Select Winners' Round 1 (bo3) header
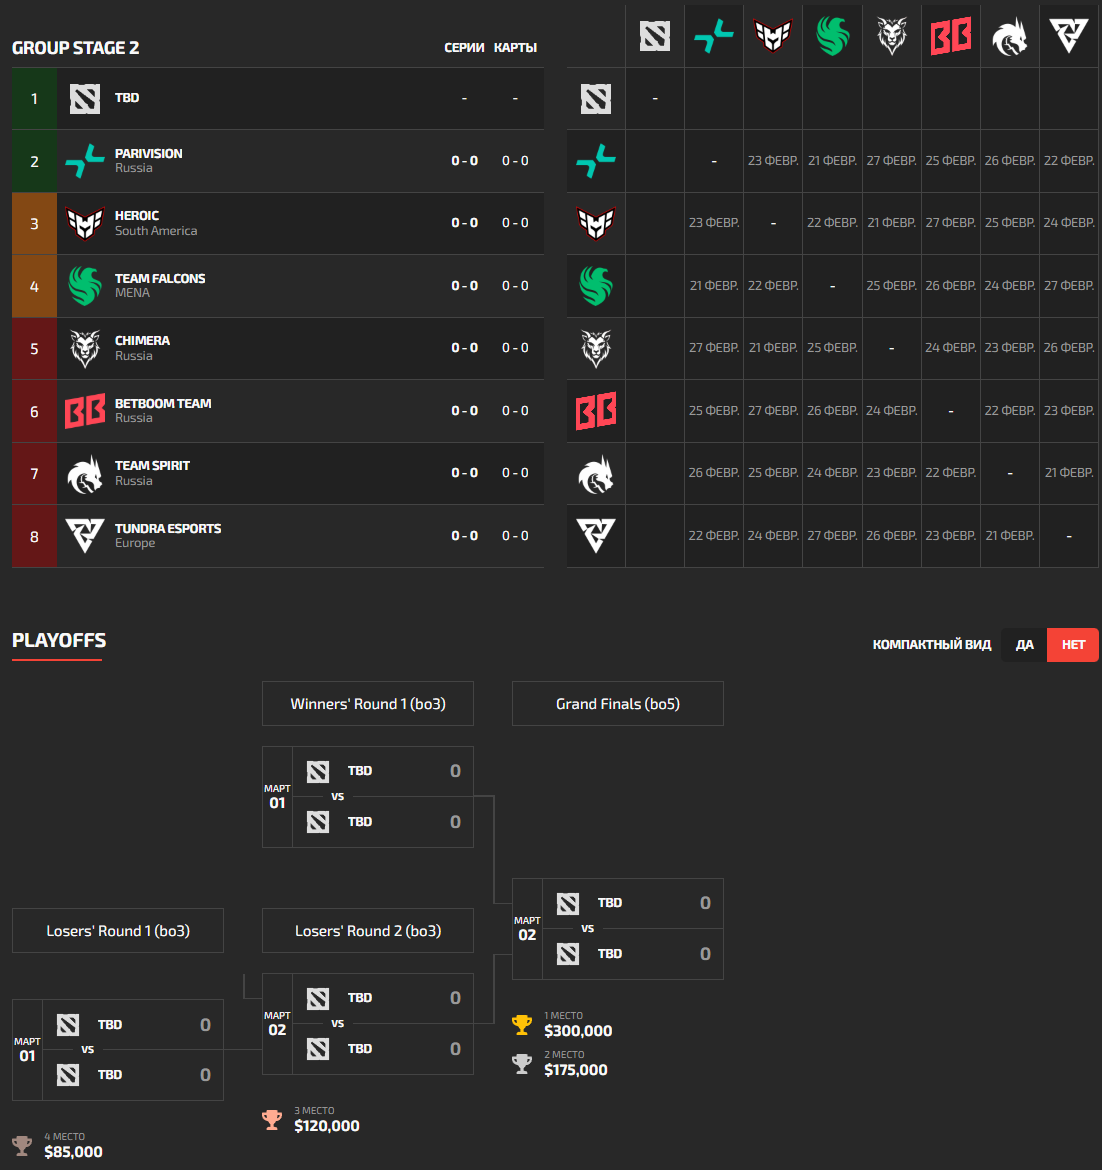The height and width of the screenshot is (1170, 1102). 368,704
